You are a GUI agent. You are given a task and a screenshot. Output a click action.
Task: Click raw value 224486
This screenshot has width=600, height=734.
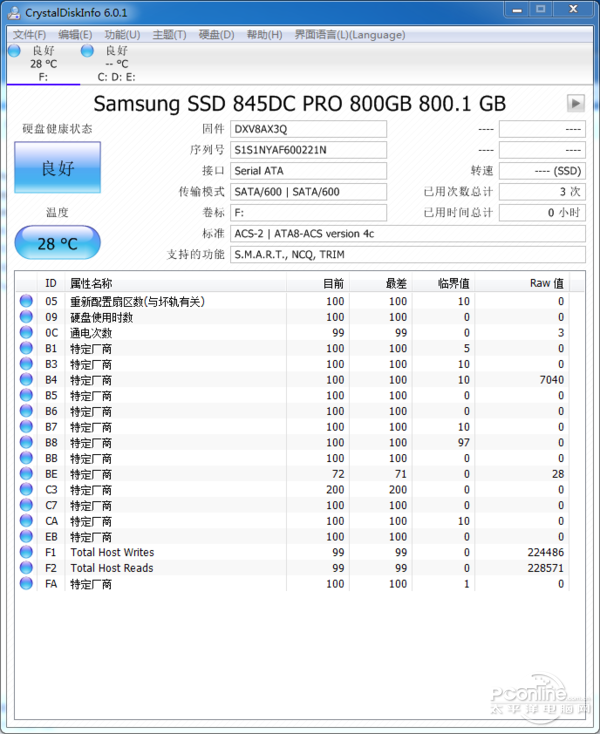coord(545,552)
